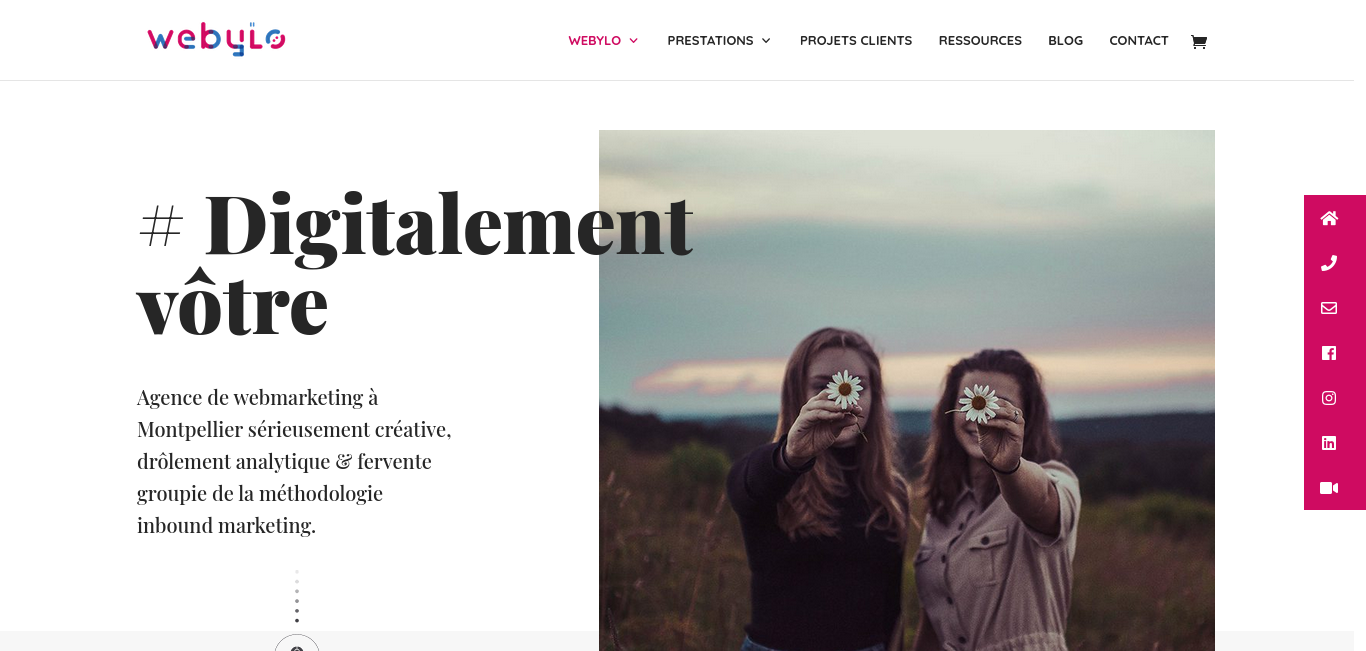This screenshot has width=1366, height=651.
Task: Open the LinkedIn icon link
Action: 1329,443
